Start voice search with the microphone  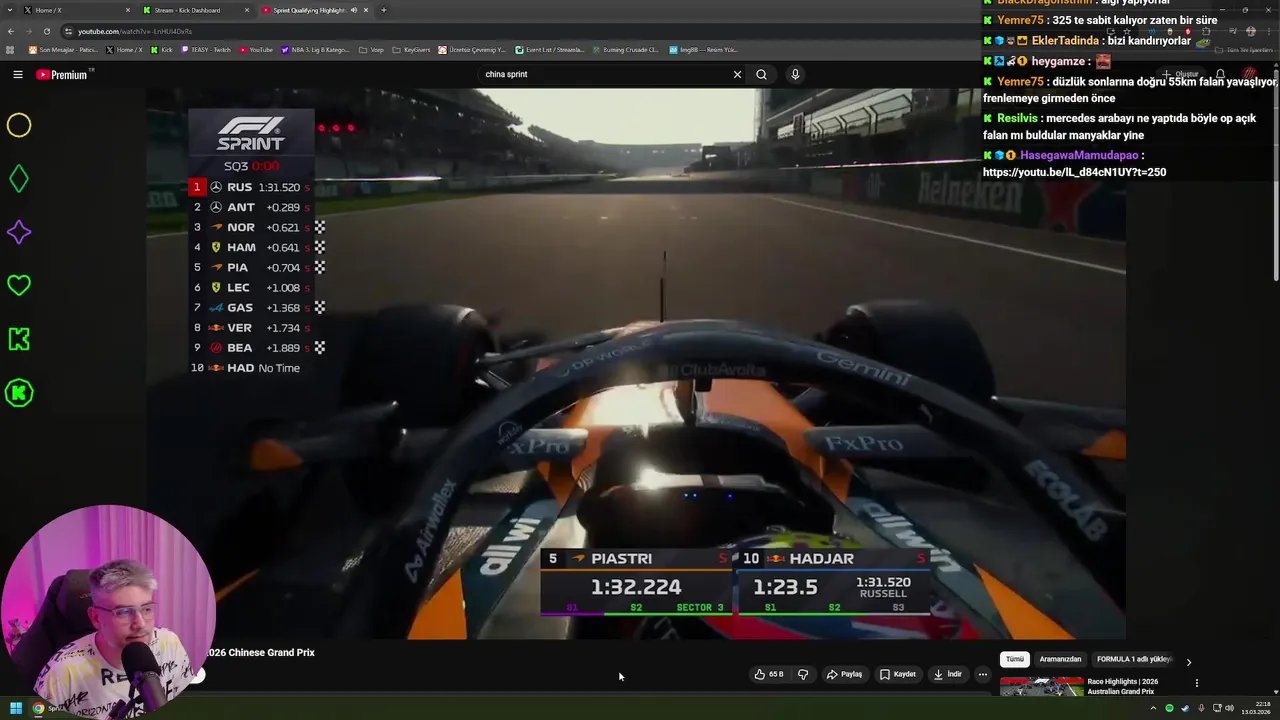[795, 74]
